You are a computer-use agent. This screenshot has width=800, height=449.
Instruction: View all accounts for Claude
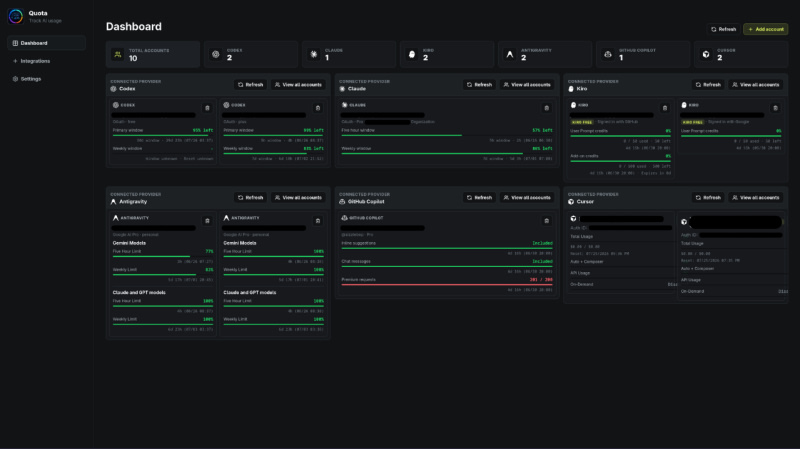click(527, 85)
